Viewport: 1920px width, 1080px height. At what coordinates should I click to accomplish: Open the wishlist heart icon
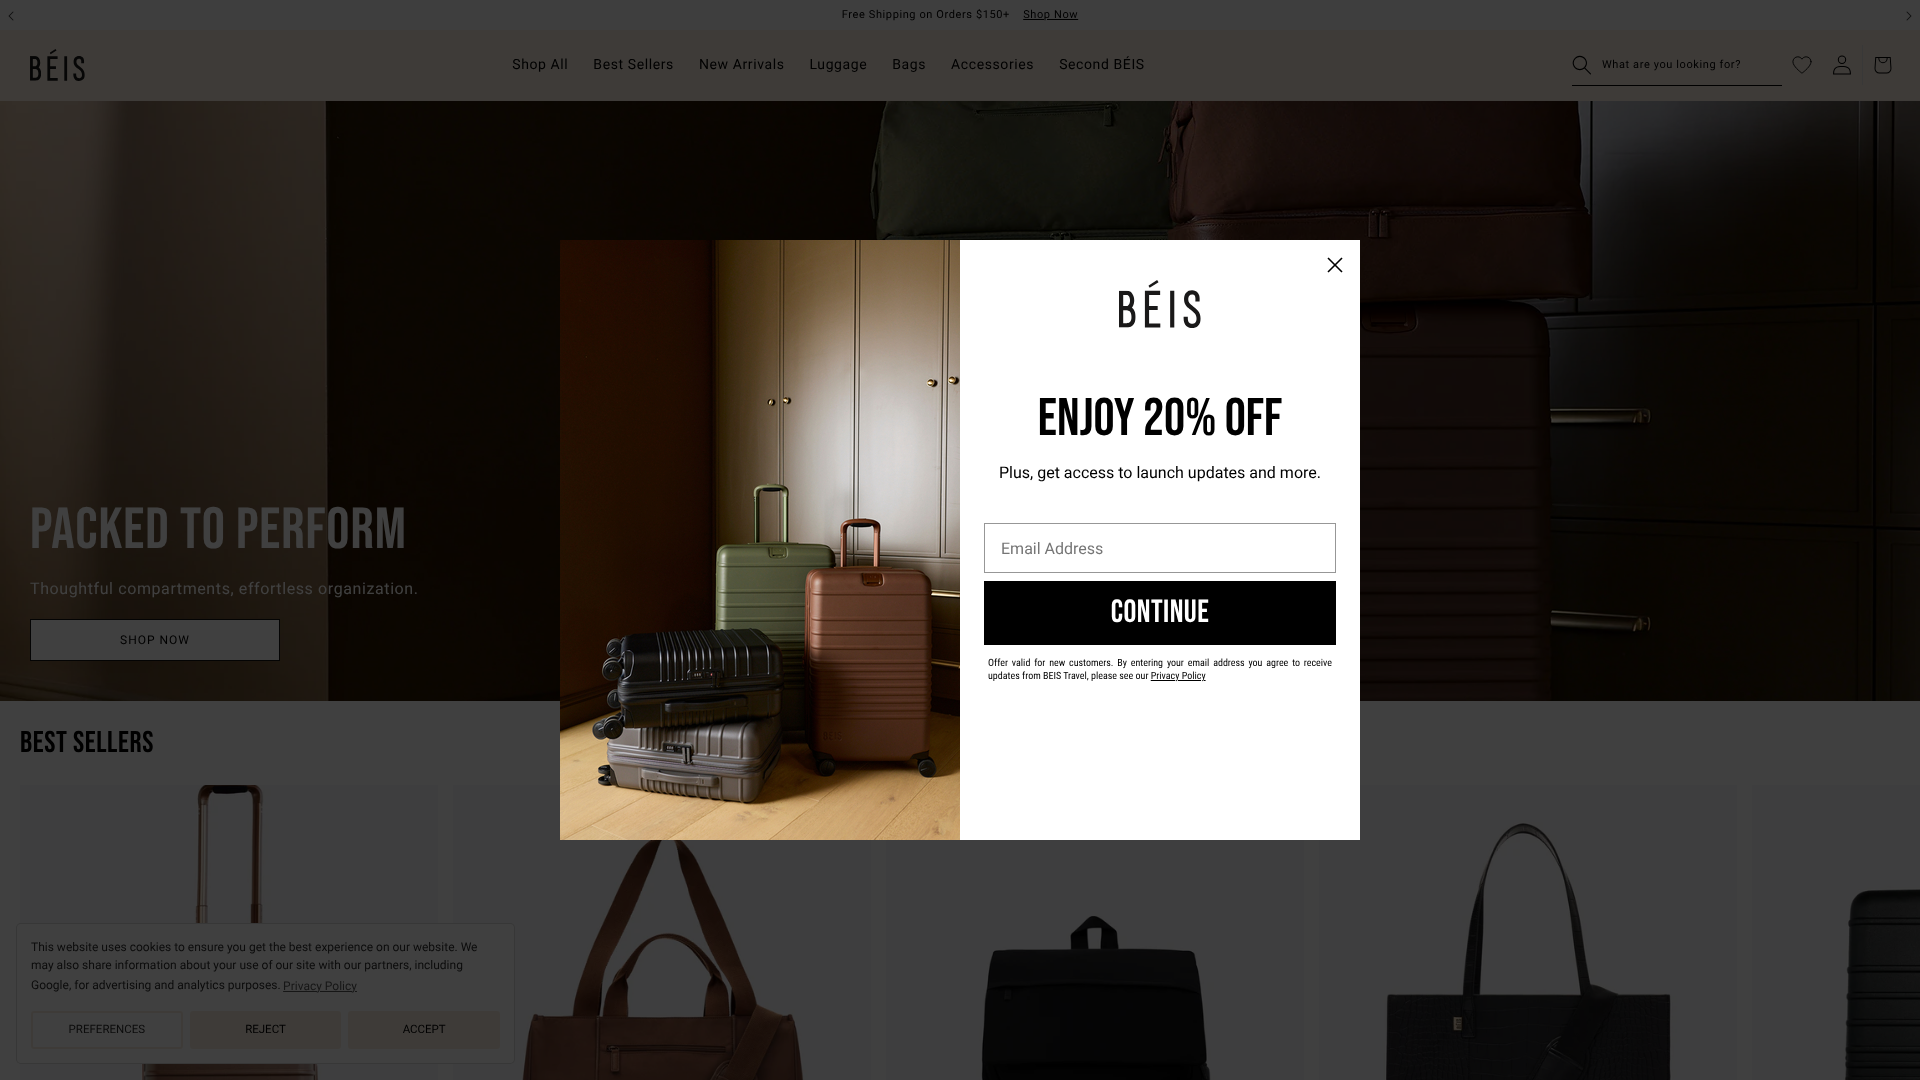tap(1802, 65)
